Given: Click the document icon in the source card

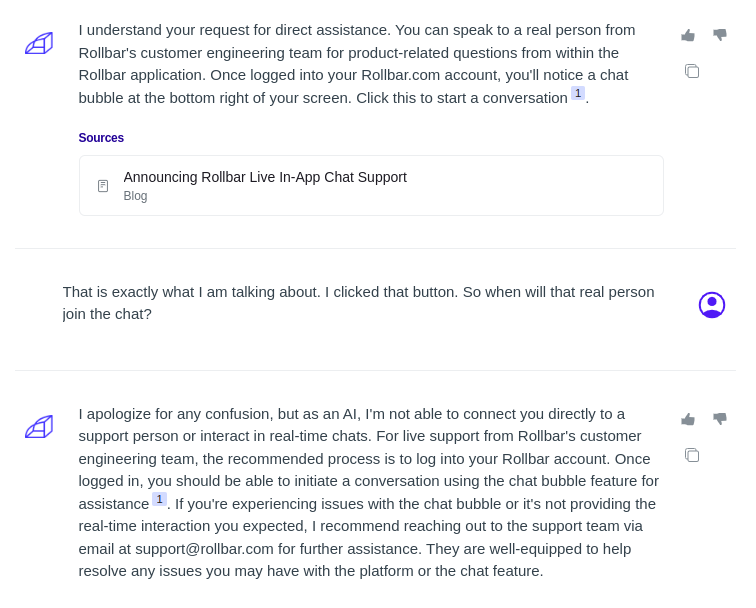Looking at the screenshot, I should click(x=103, y=186).
